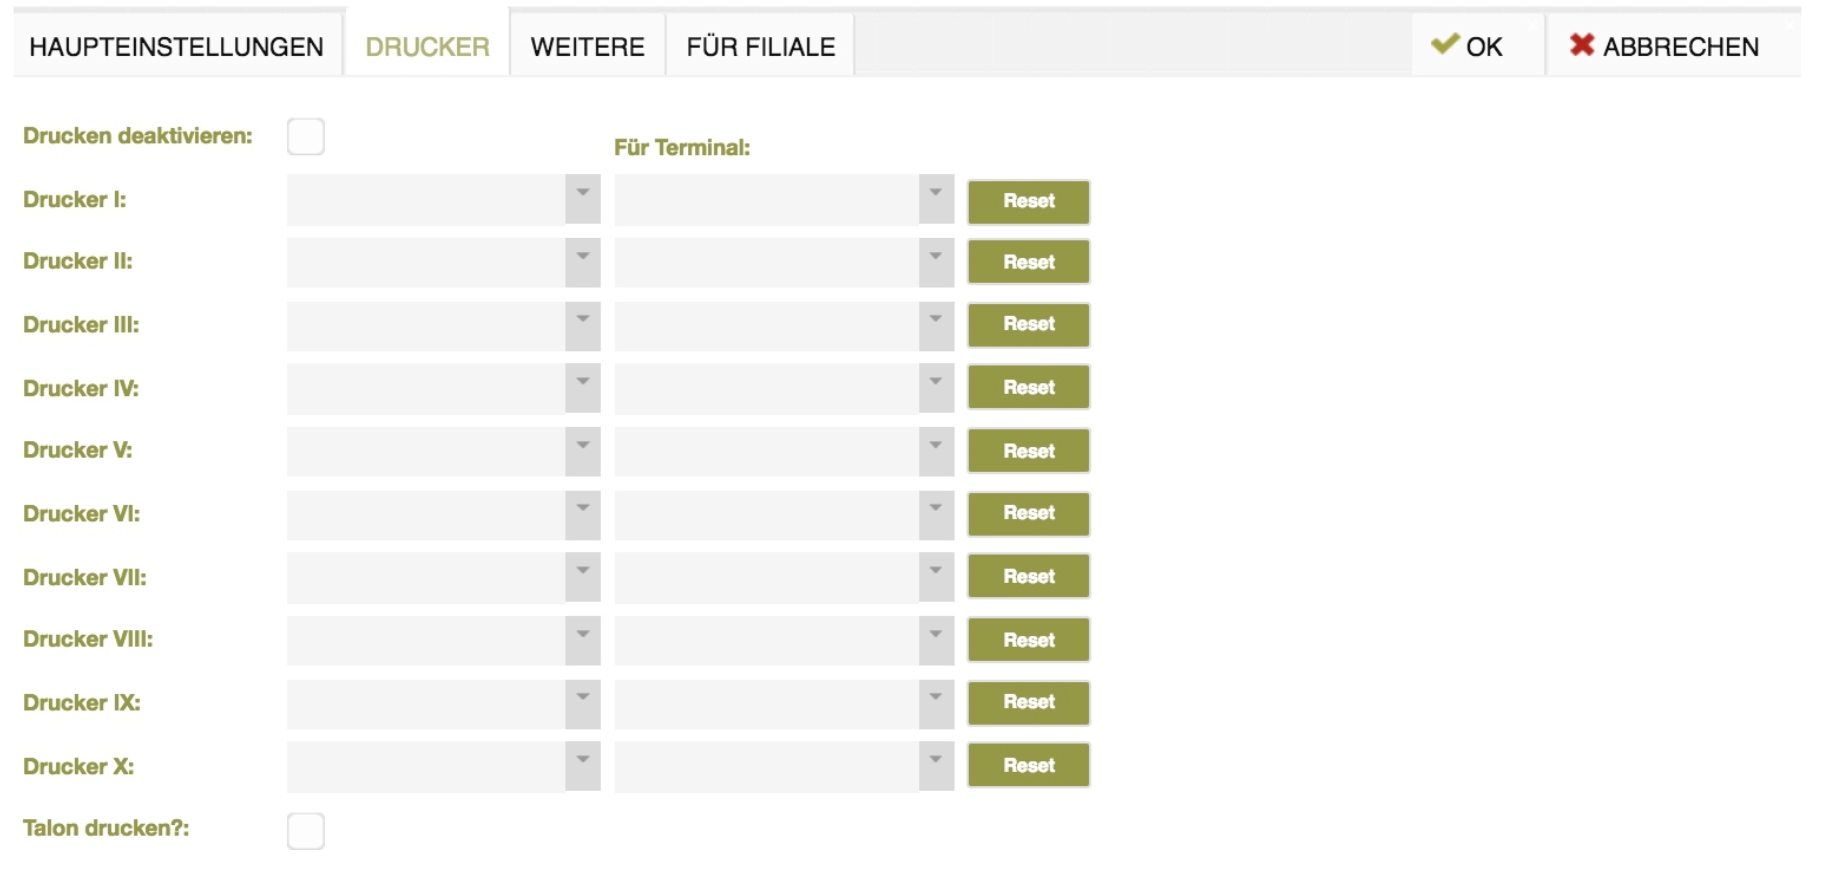The image size is (1836, 878).
Task: Click the Reset button for Drucker X
Action: (1029, 766)
